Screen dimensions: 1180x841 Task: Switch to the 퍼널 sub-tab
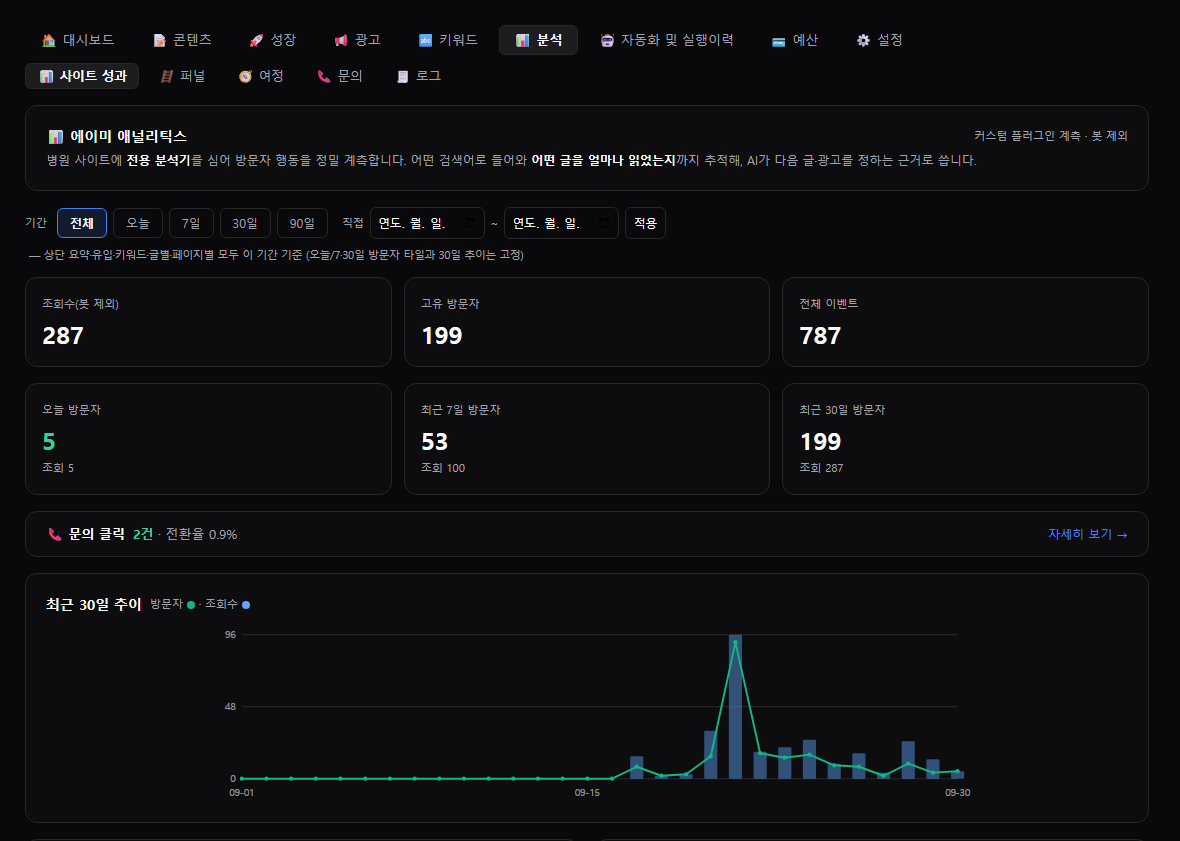click(183, 76)
